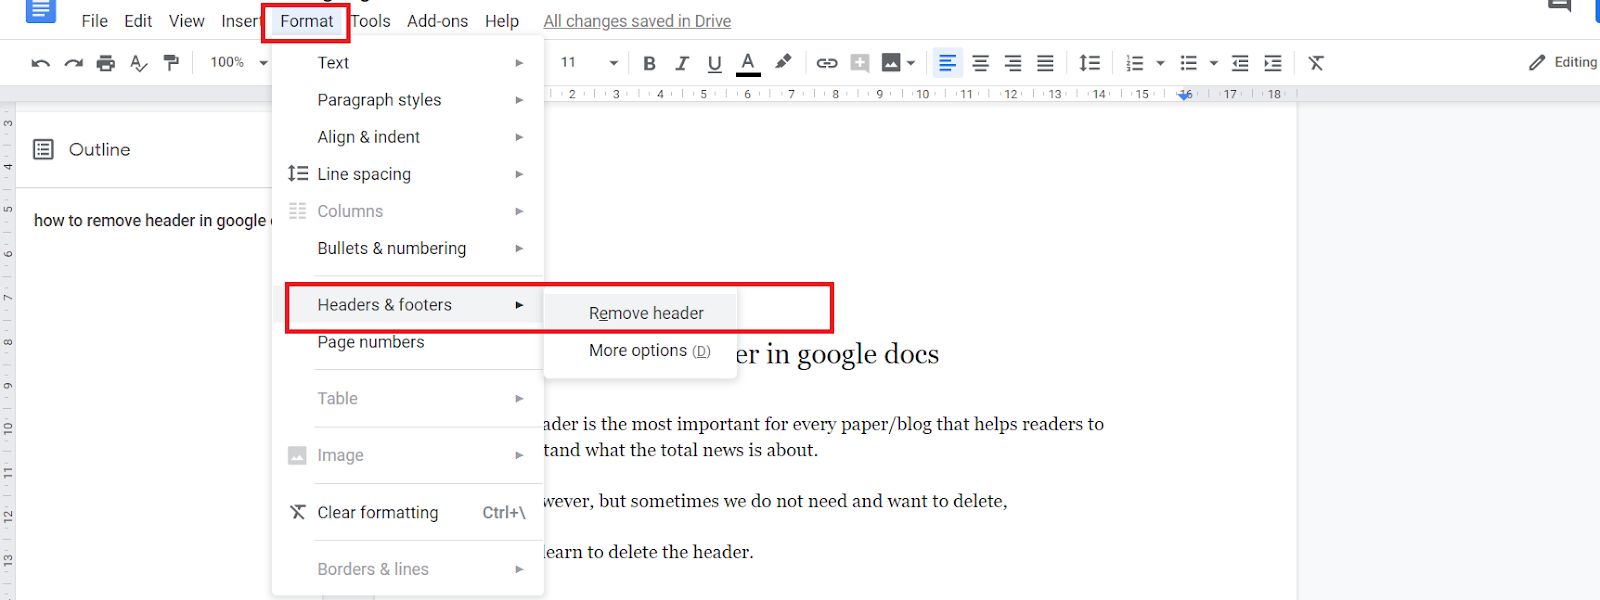The width and height of the screenshot is (1600, 600).
Task: Click the font size field showing 11
Action: (x=568, y=62)
